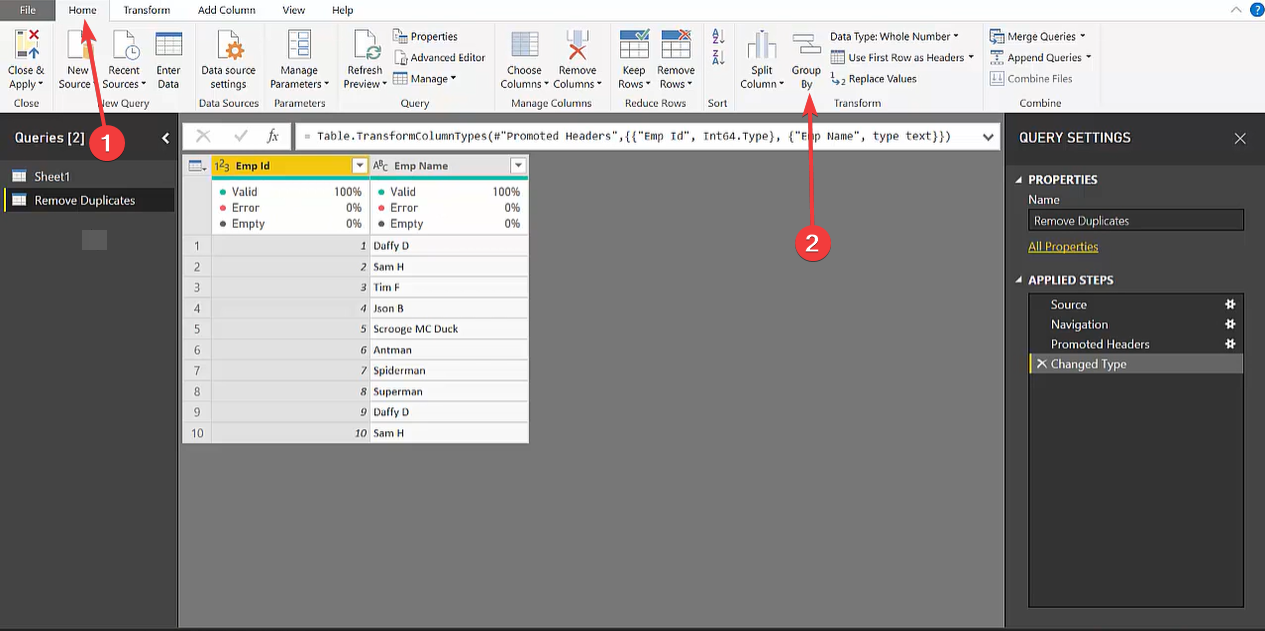The image size is (1265, 631).
Task: Open the All Properties link
Action: [x=1063, y=246]
